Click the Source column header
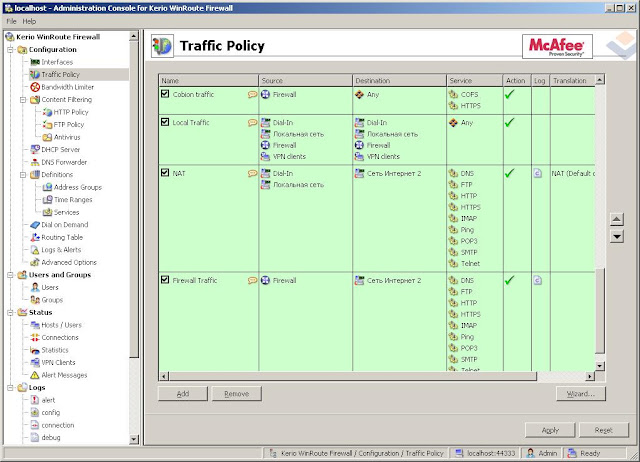The height and width of the screenshot is (462, 640). (305, 80)
